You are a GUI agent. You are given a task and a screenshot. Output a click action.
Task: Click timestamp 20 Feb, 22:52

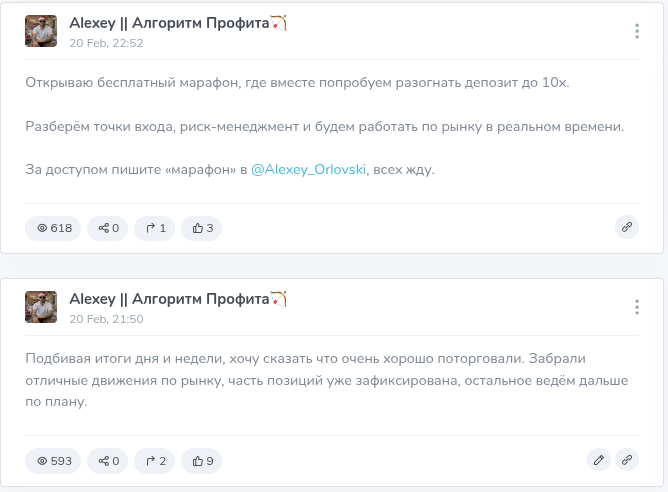(x=107, y=43)
